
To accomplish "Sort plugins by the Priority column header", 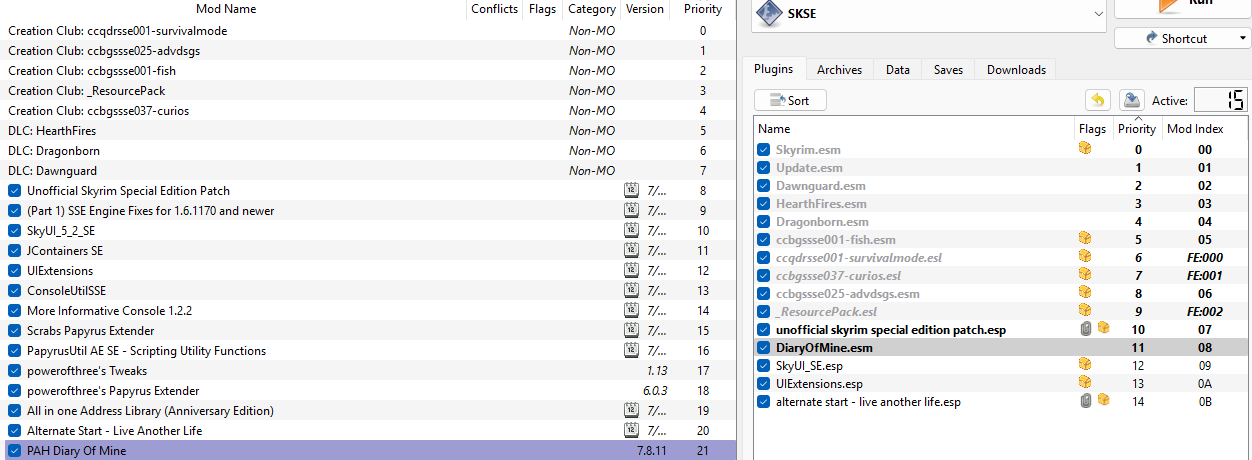I will click(x=1136, y=128).
